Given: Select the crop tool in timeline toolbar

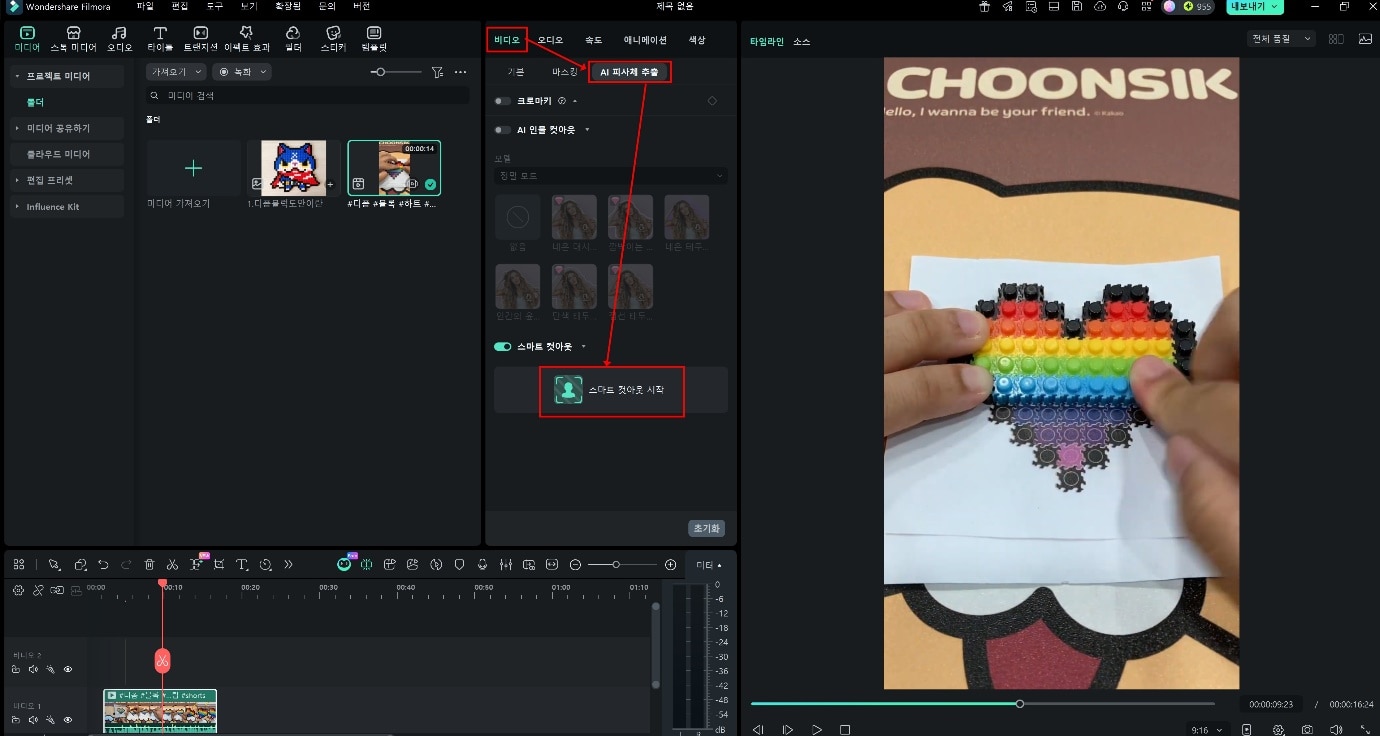Looking at the screenshot, I should (x=219, y=565).
